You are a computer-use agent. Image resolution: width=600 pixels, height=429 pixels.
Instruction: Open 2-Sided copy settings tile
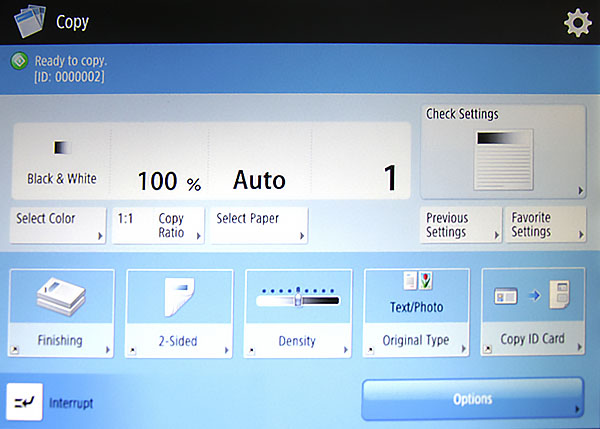[179, 313]
